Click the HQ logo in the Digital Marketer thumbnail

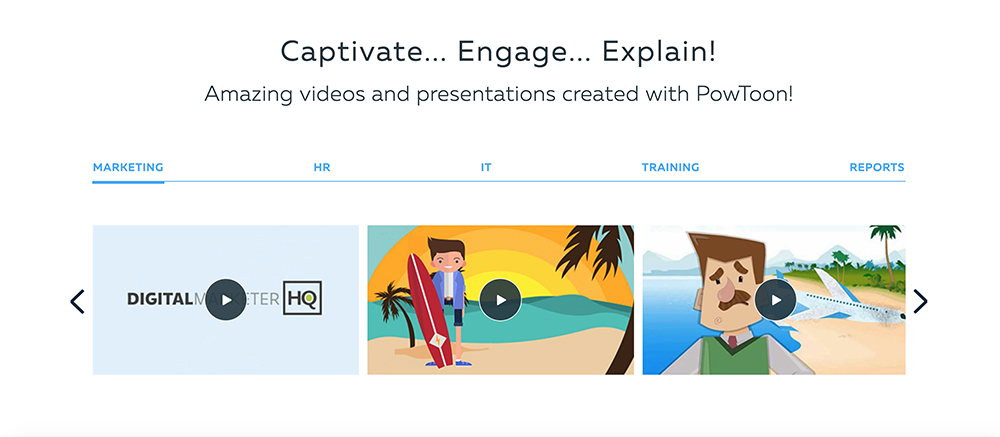[x=302, y=298]
